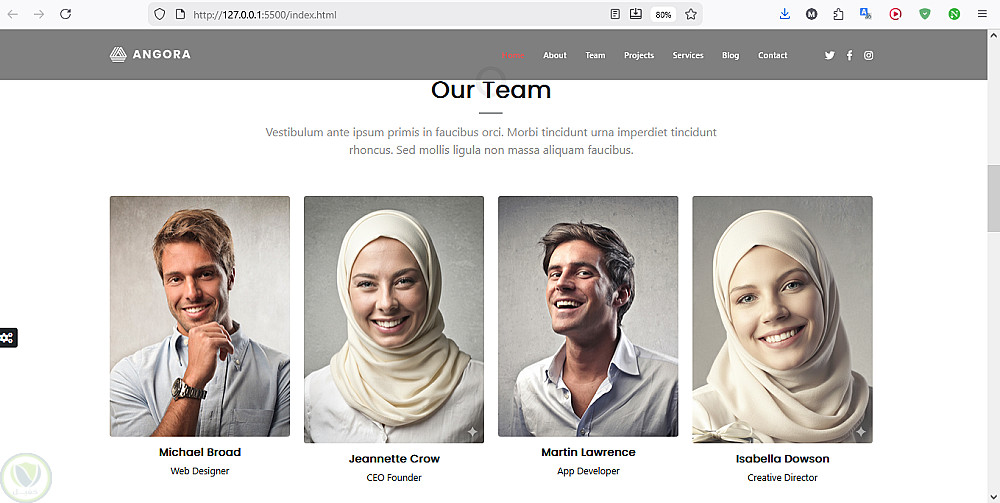
Task: Click the vertical scrollbar thumb
Action: coord(993,198)
